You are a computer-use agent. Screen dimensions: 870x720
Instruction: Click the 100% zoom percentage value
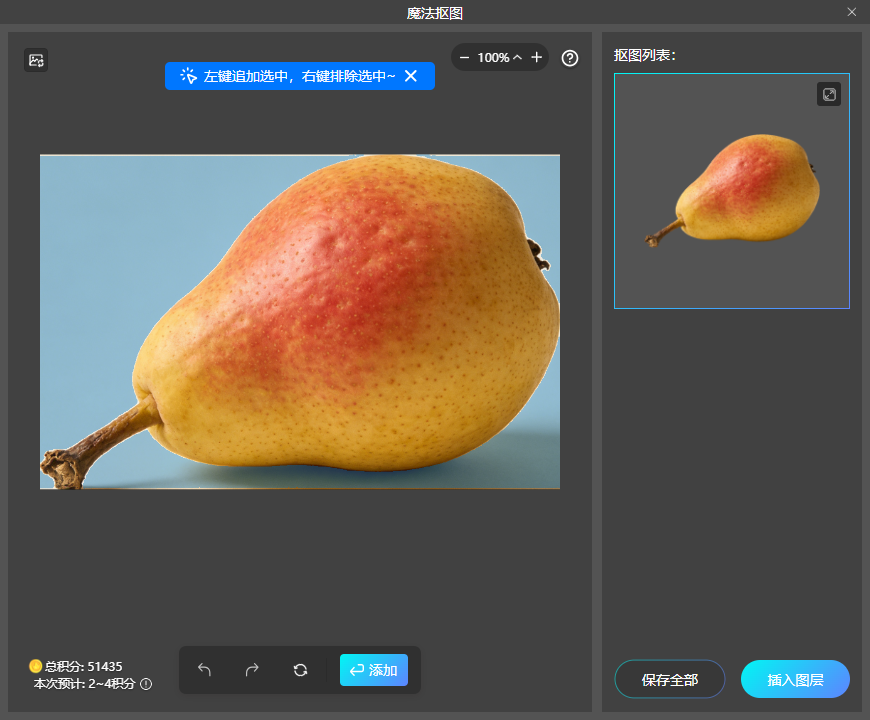pos(493,58)
